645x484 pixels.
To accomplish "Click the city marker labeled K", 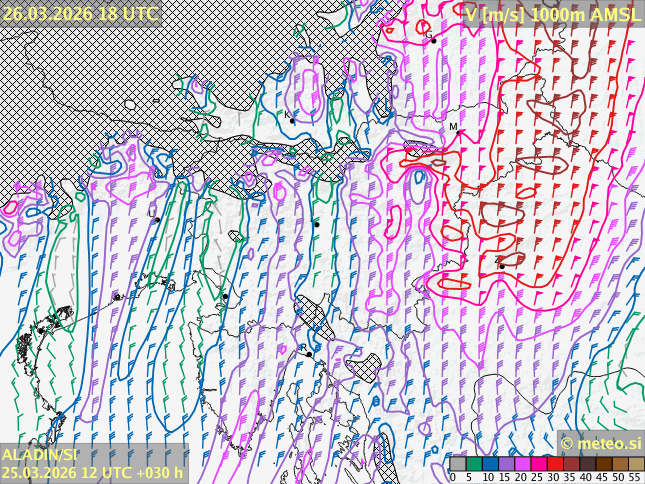I will [294, 120].
